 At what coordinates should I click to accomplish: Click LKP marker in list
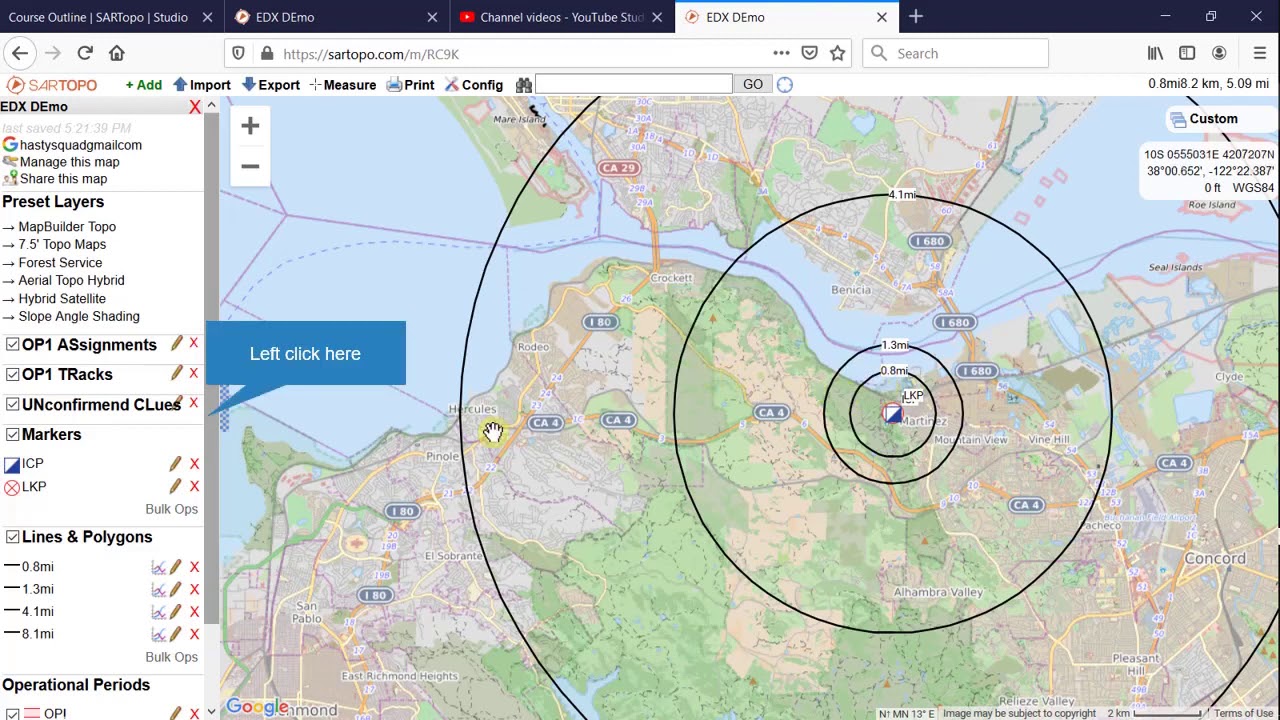coord(34,487)
